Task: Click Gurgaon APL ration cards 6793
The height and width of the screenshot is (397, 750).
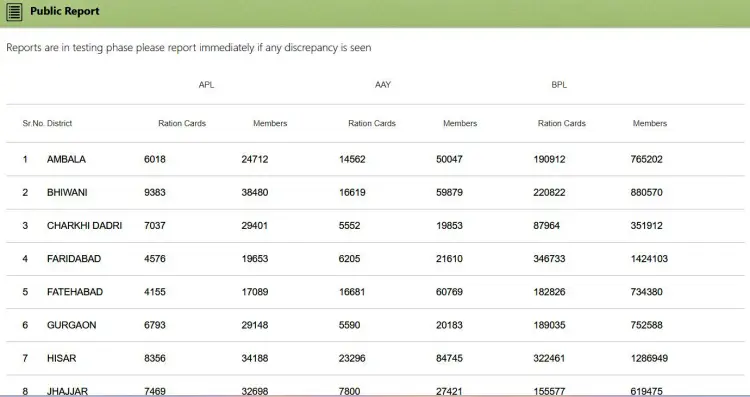Action: pos(154,325)
